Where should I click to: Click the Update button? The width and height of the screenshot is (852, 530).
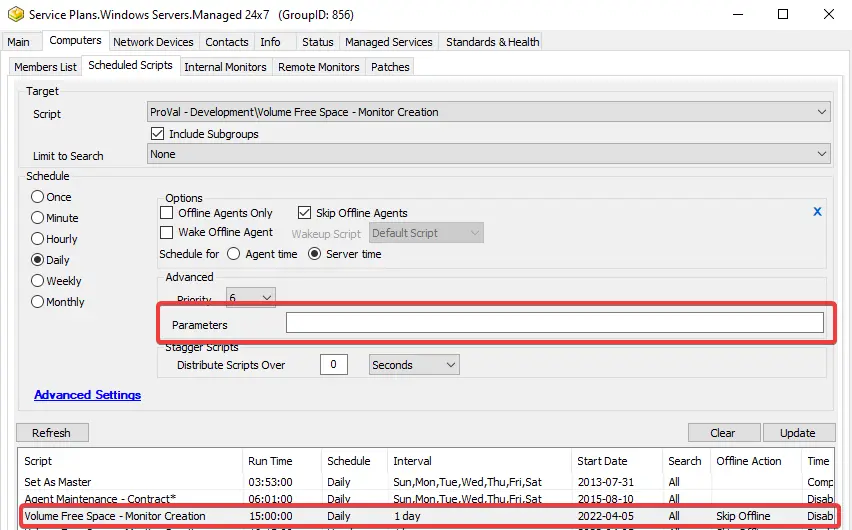point(799,433)
